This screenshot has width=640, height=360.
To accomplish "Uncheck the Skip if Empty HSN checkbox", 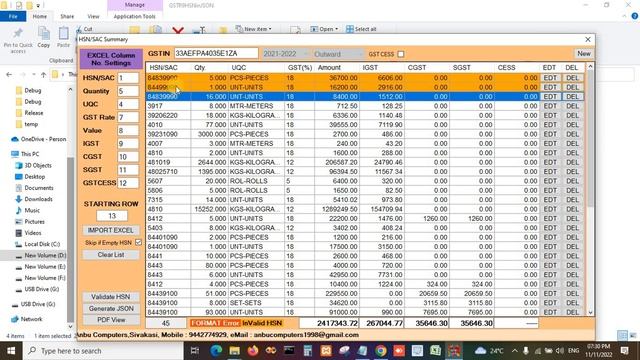I will pos(138,242).
